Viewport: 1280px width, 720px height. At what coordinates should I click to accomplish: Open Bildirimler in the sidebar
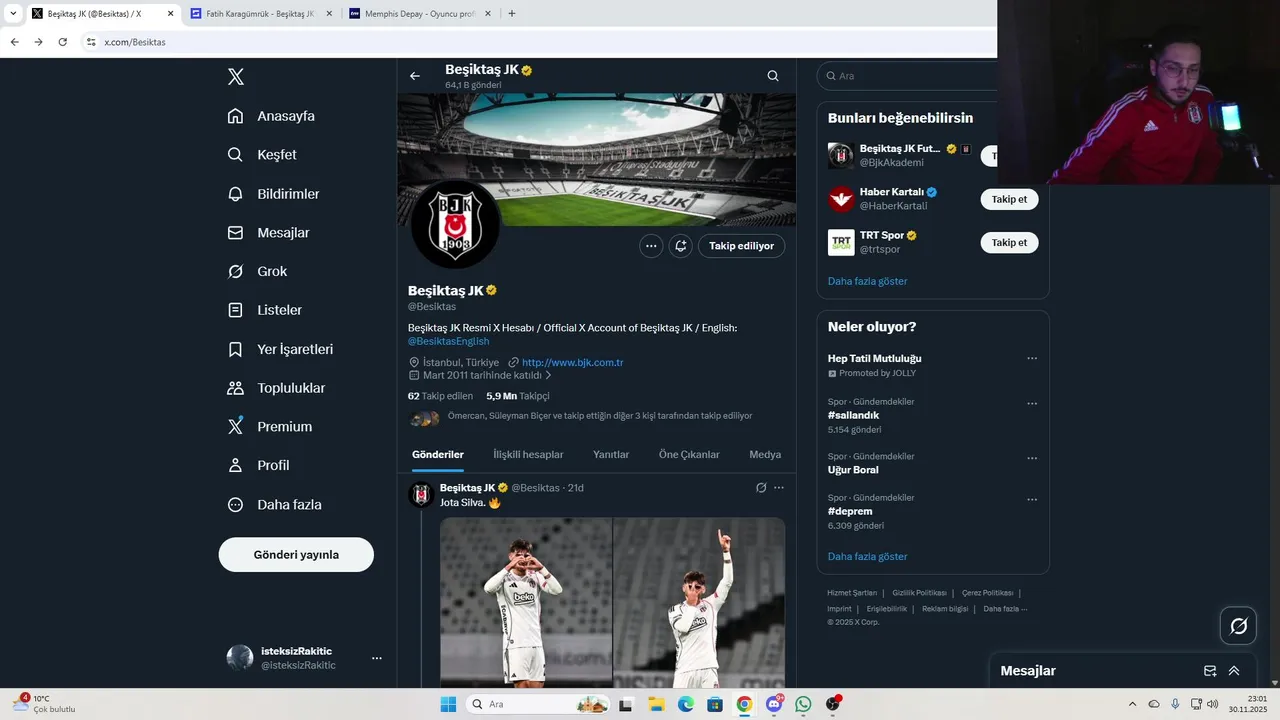tap(273, 194)
